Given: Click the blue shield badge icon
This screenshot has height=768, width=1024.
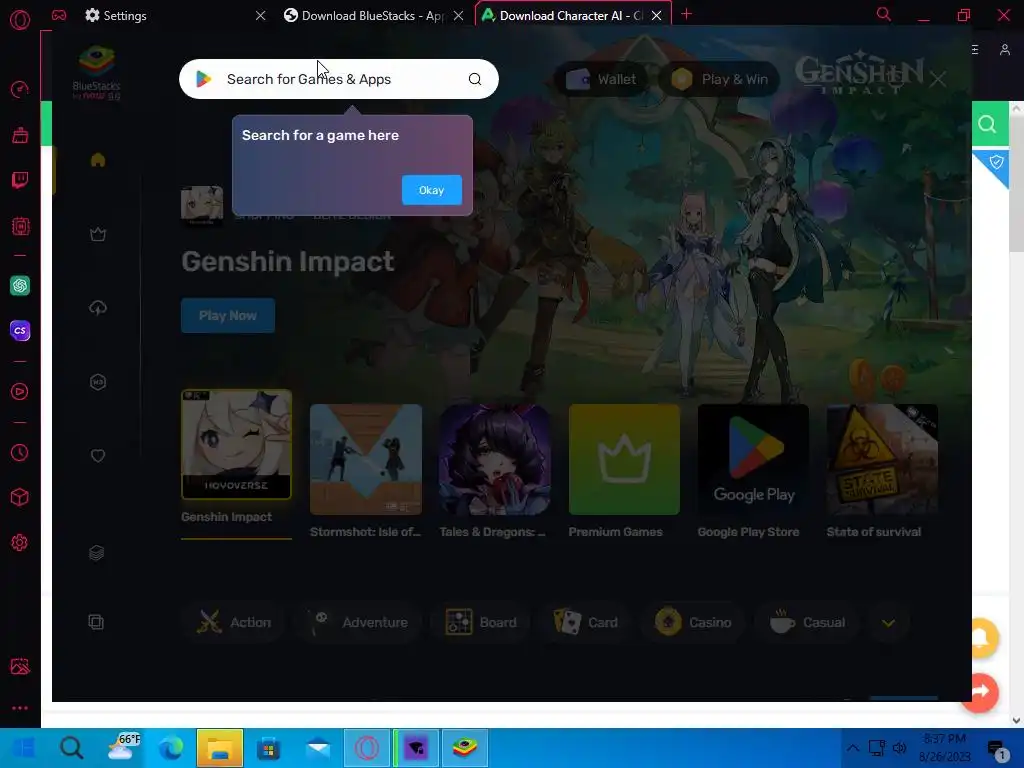Looking at the screenshot, I should pos(996,162).
